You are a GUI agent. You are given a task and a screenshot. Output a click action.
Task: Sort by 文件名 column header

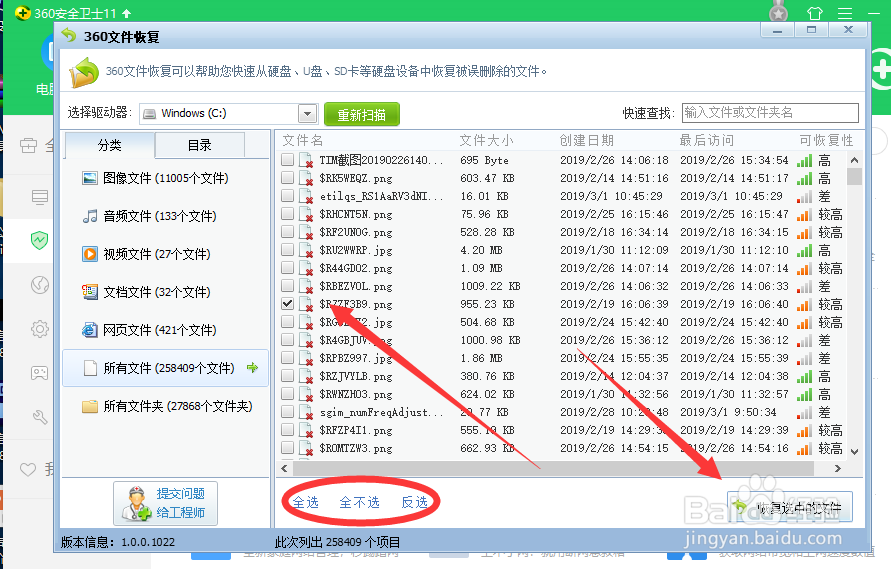point(302,140)
